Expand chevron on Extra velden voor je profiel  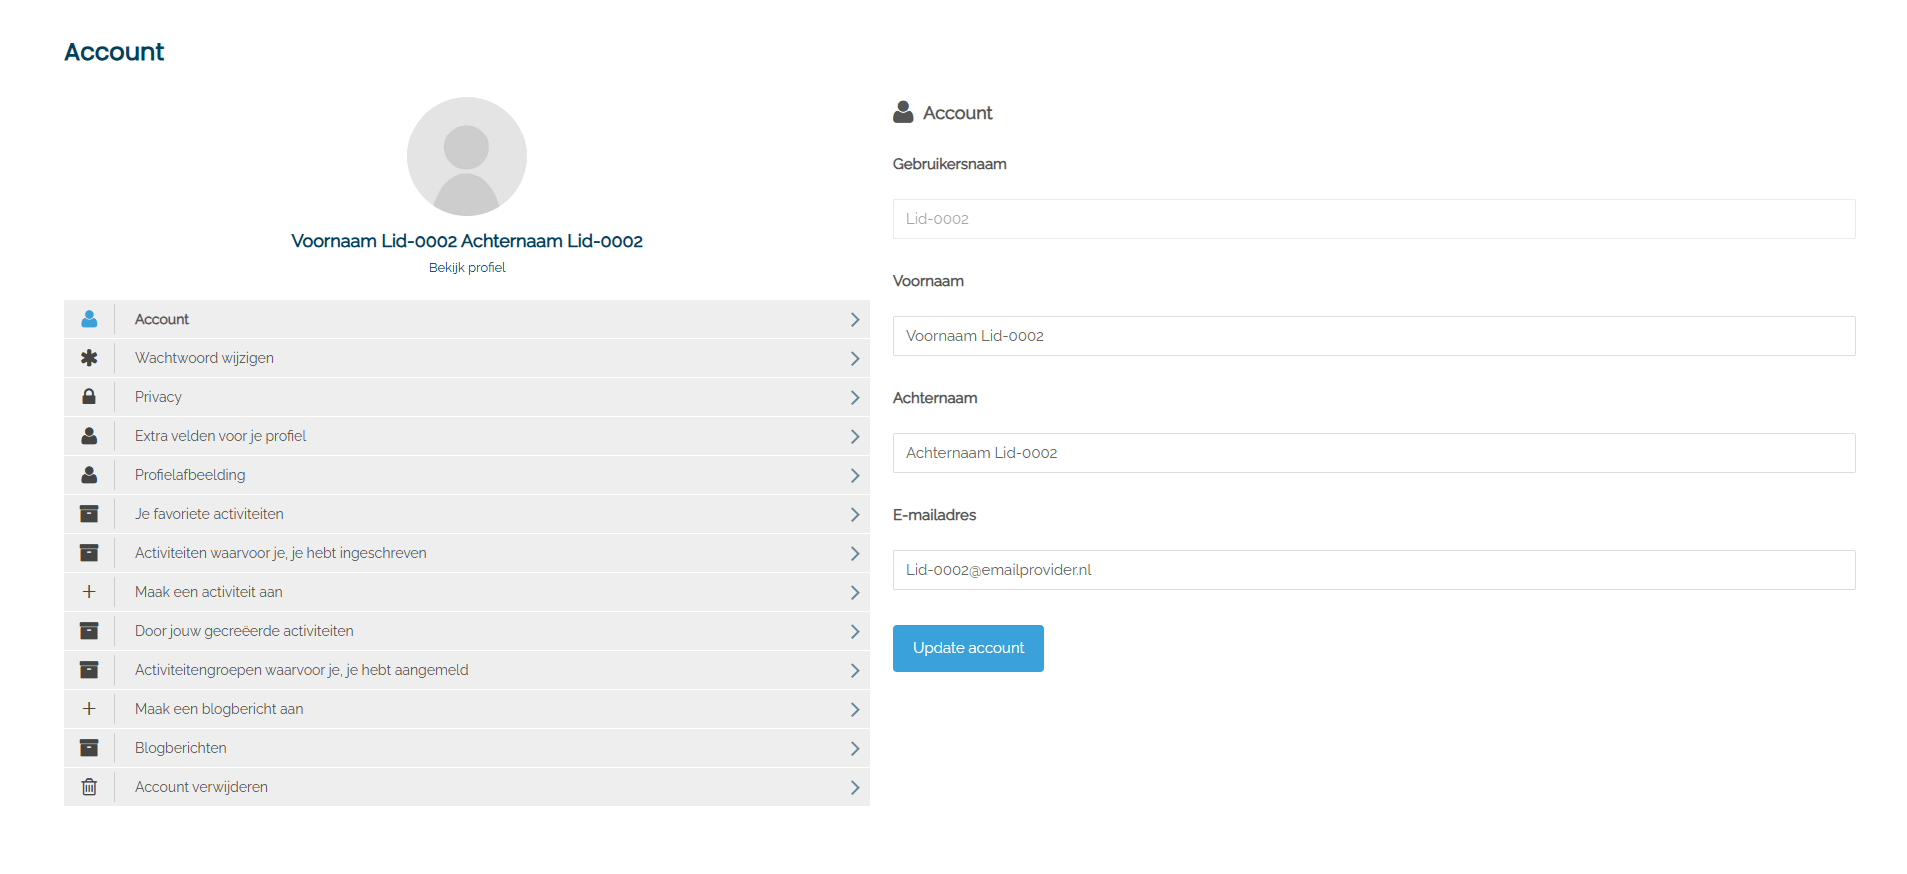point(854,436)
